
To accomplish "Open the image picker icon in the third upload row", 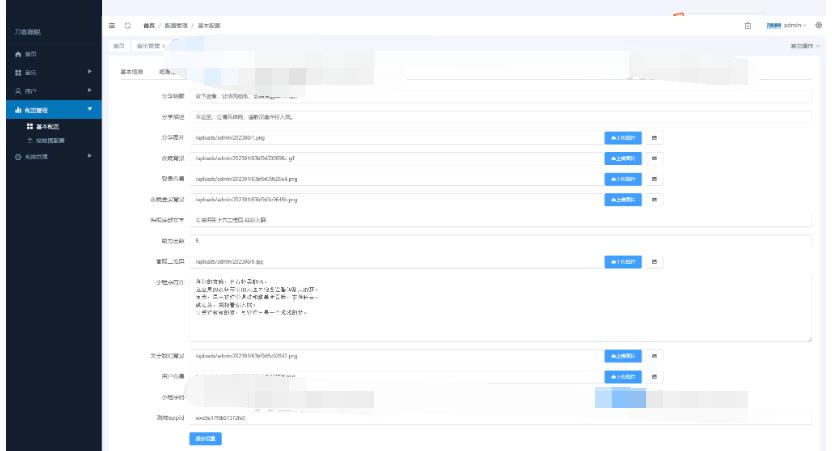I will [655, 178].
